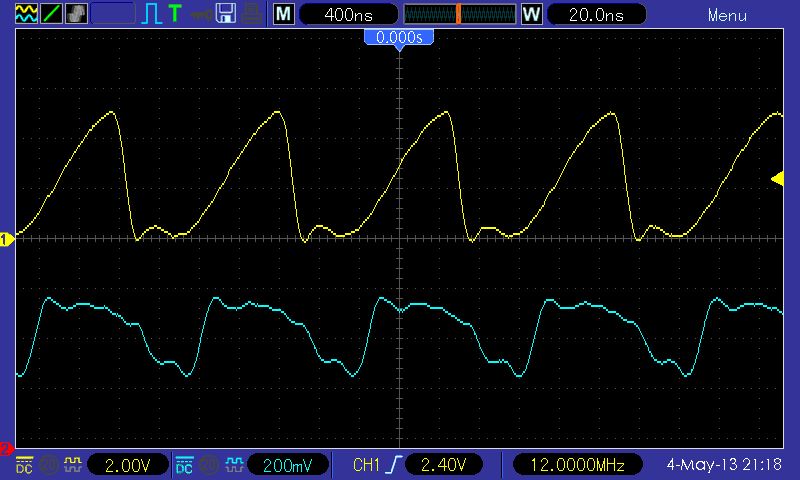Image resolution: width=800 pixels, height=480 pixels.
Task: Click the 400ns main timebase value
Action: click(x=348, y=14)
